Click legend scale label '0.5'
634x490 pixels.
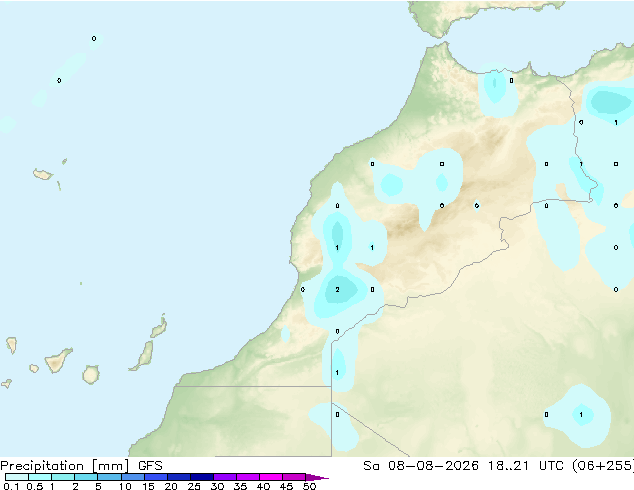coord(35,486)
